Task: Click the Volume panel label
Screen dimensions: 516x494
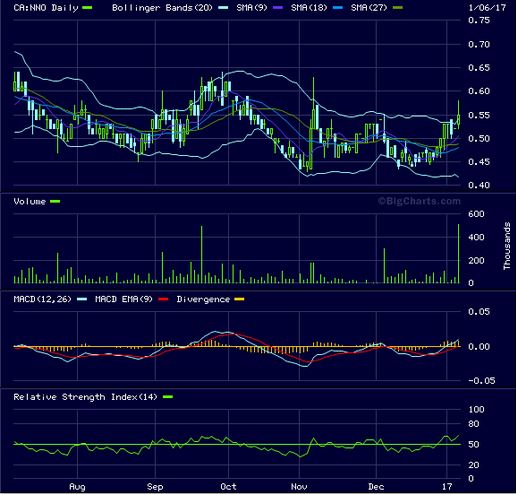Action: 30,201
